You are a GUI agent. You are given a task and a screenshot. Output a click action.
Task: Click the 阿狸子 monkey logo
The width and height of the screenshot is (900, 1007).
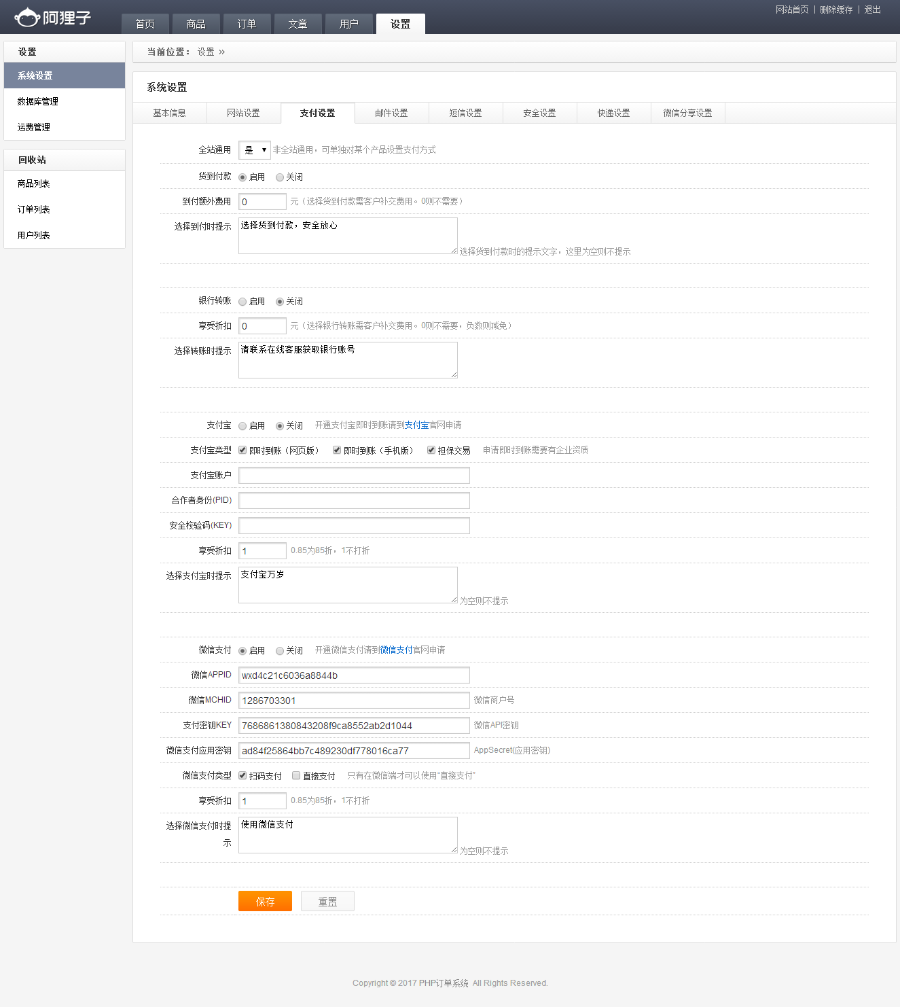(52, 17)
